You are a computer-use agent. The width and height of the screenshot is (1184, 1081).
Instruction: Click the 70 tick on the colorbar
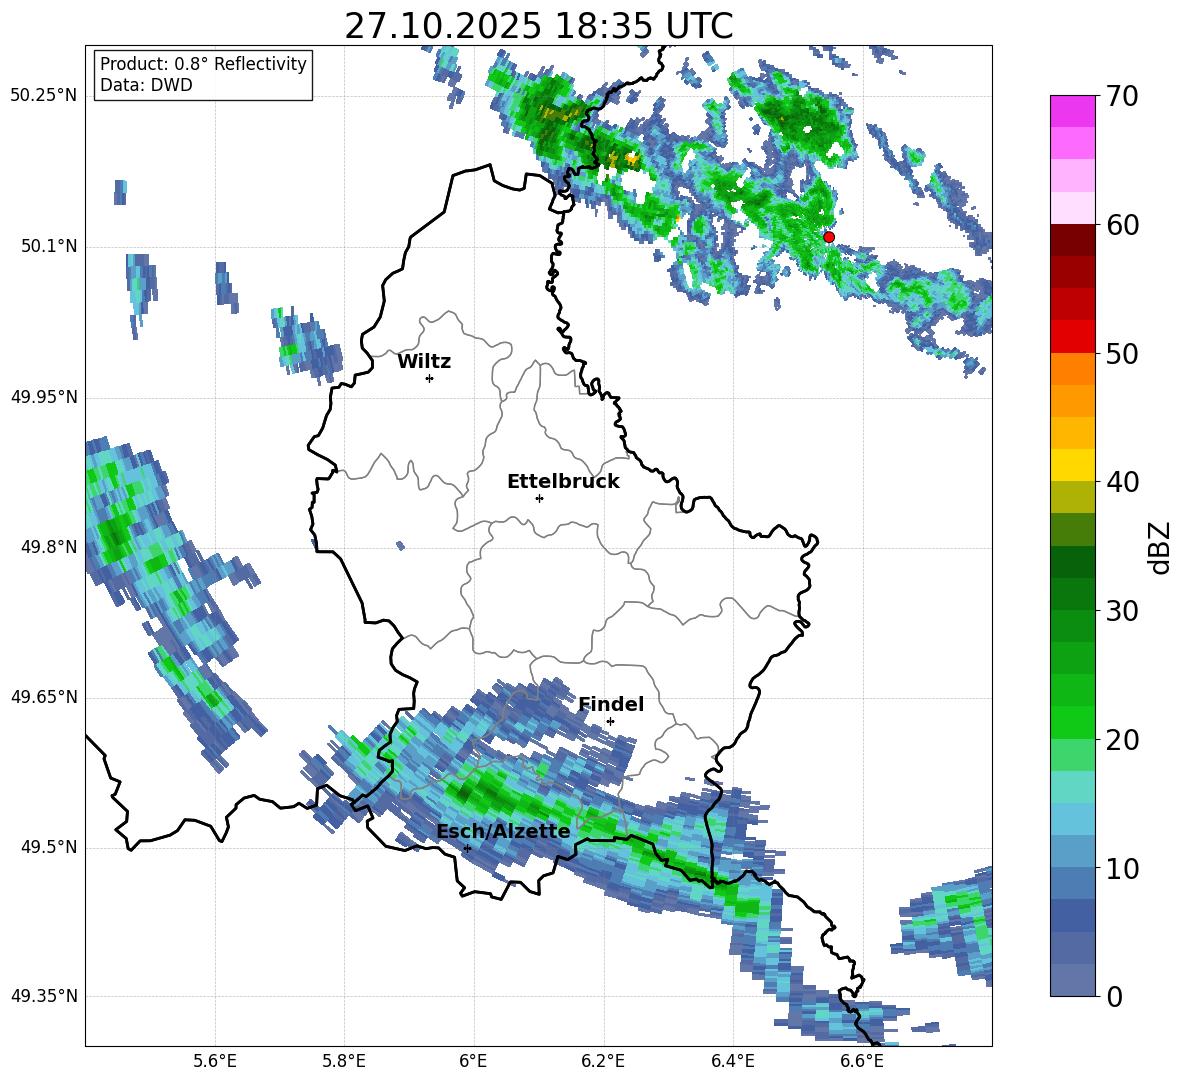1122,96
